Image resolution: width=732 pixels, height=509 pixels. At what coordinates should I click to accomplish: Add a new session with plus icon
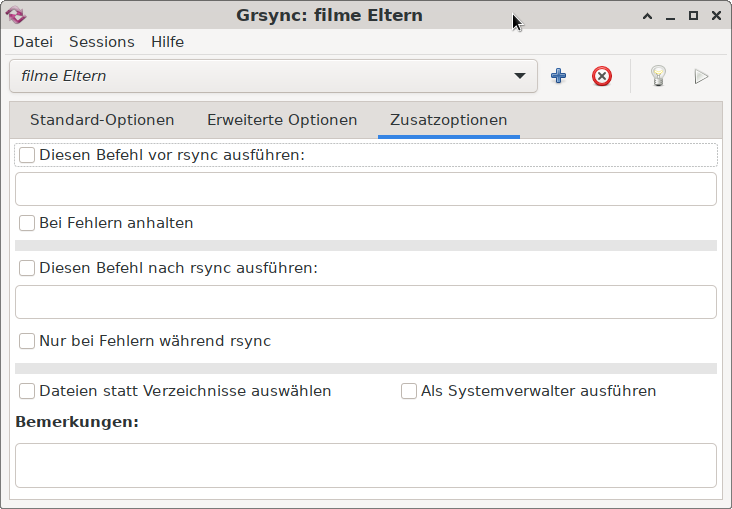[x=558, y=76]
